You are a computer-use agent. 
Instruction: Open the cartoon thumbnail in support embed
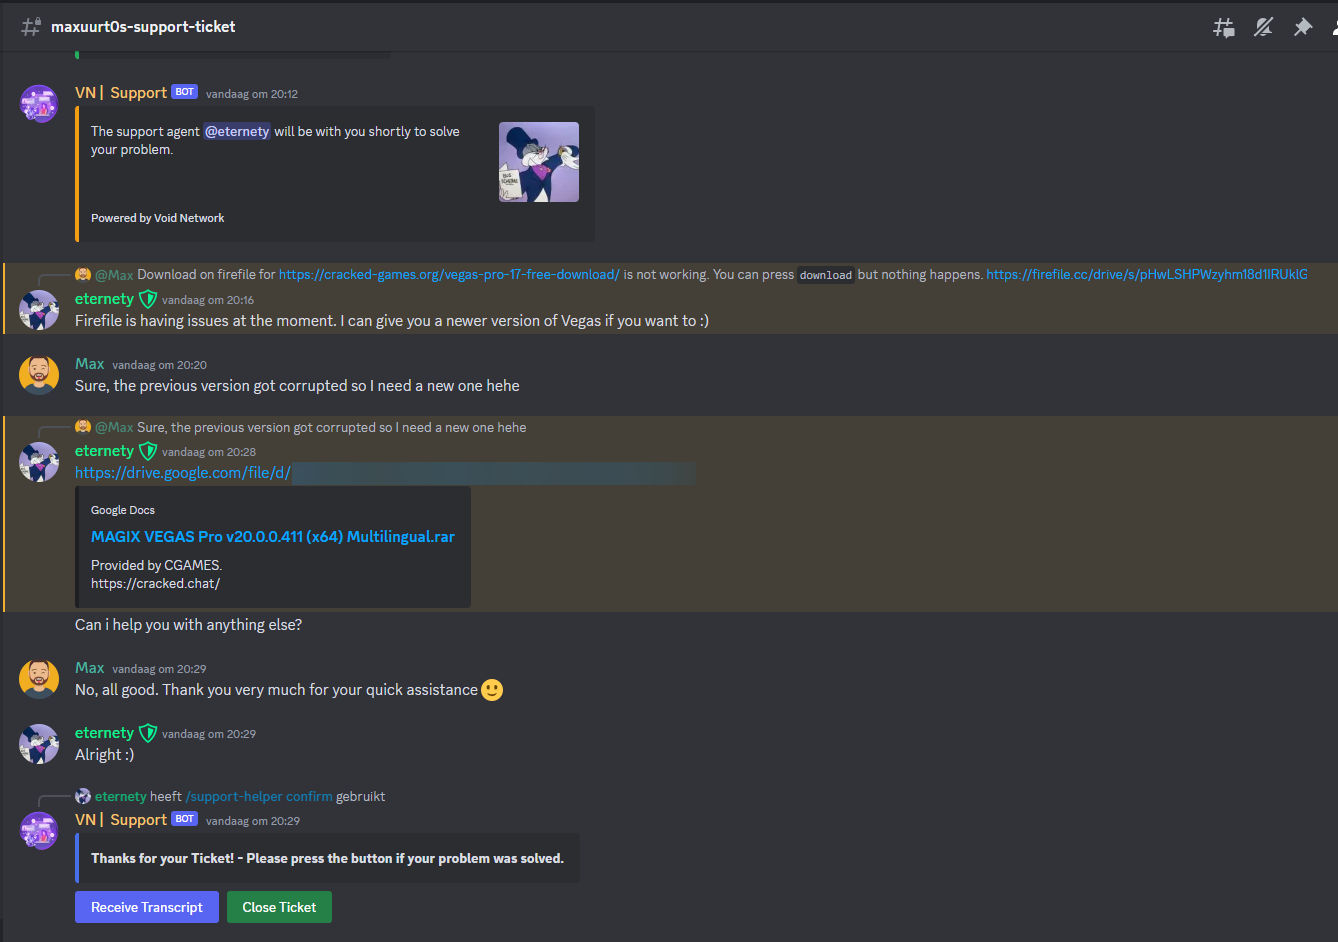(x=538, y=162)
